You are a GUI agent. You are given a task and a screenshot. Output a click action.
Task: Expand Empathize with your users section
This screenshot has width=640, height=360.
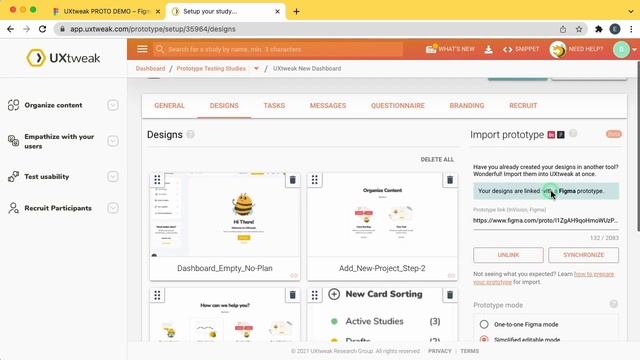(x=113, y=141)
